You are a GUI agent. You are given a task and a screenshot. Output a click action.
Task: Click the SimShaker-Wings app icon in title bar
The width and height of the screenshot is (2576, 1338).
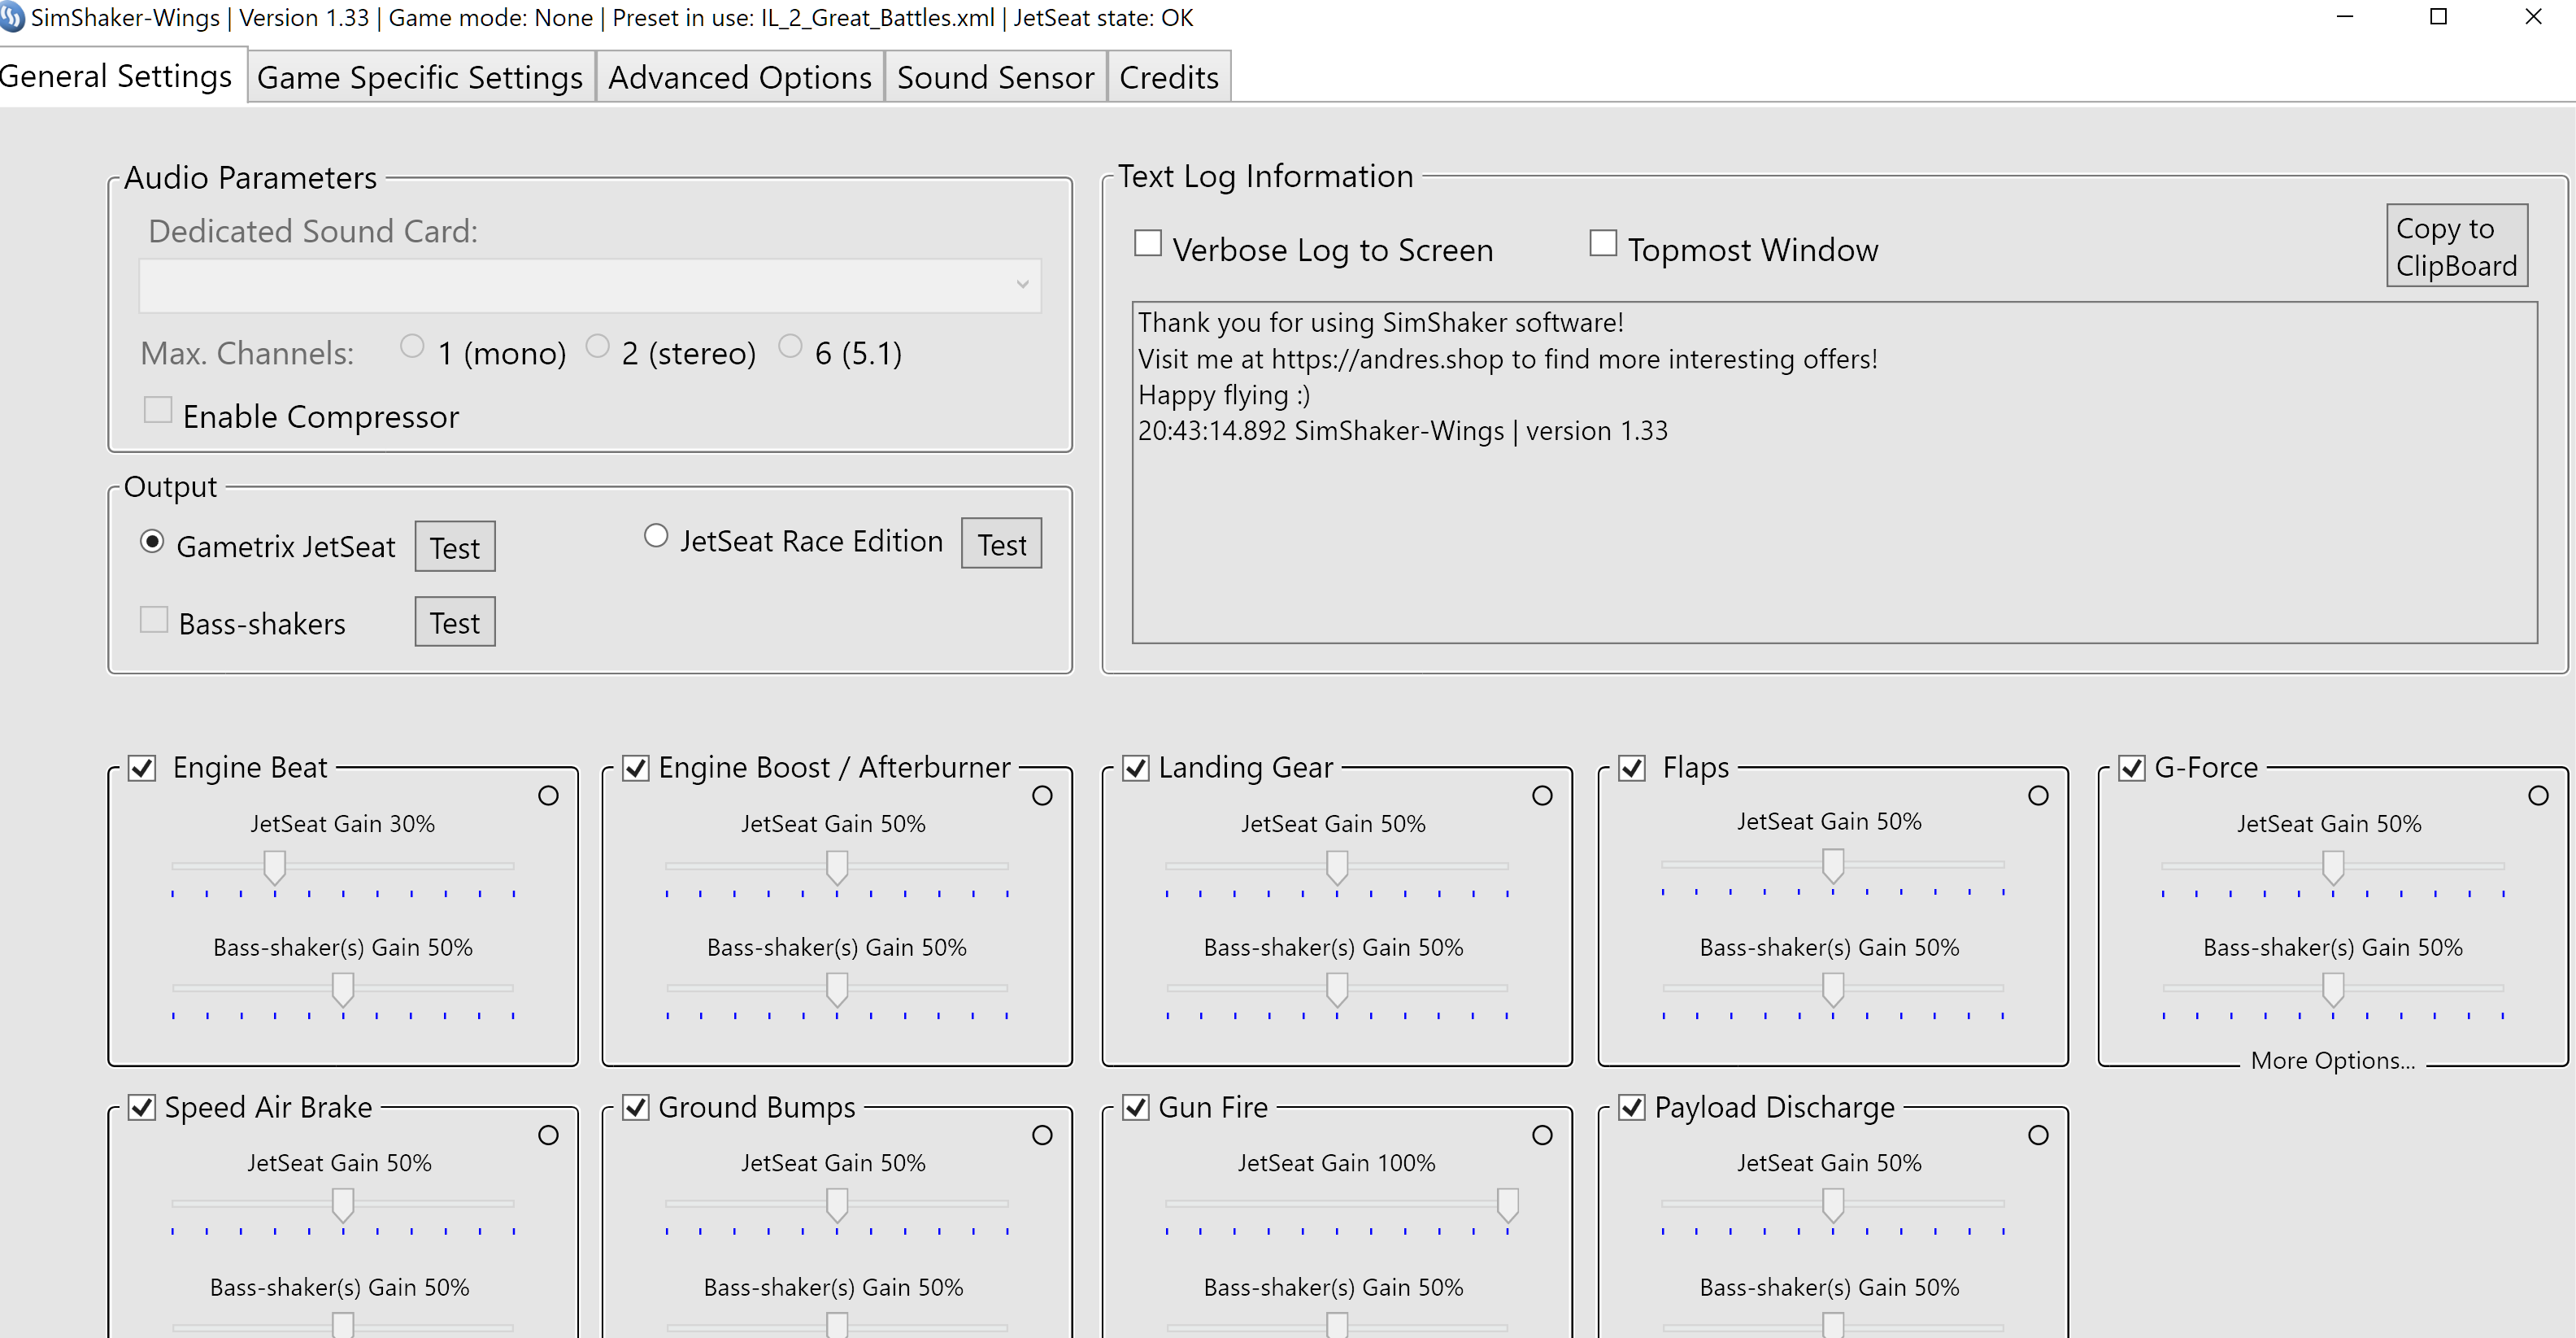(x=11, y=17)
